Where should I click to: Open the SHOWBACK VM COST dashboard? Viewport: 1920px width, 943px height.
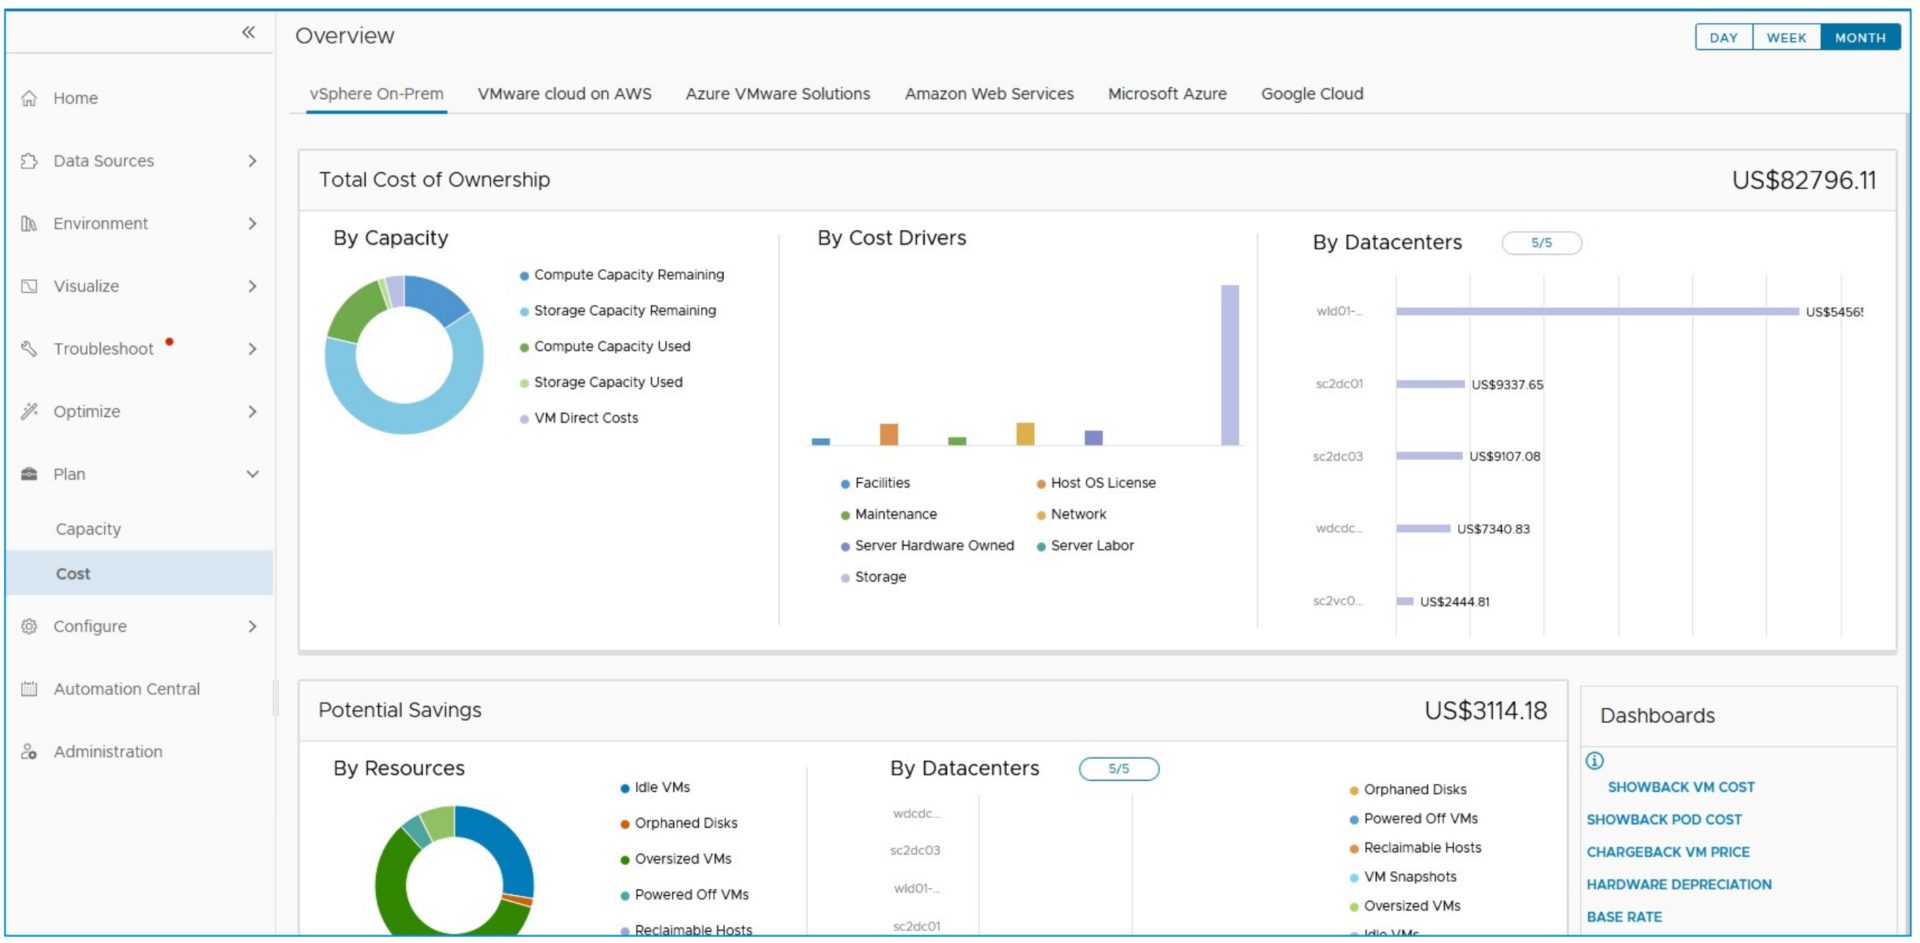(x=1680, y=788)
